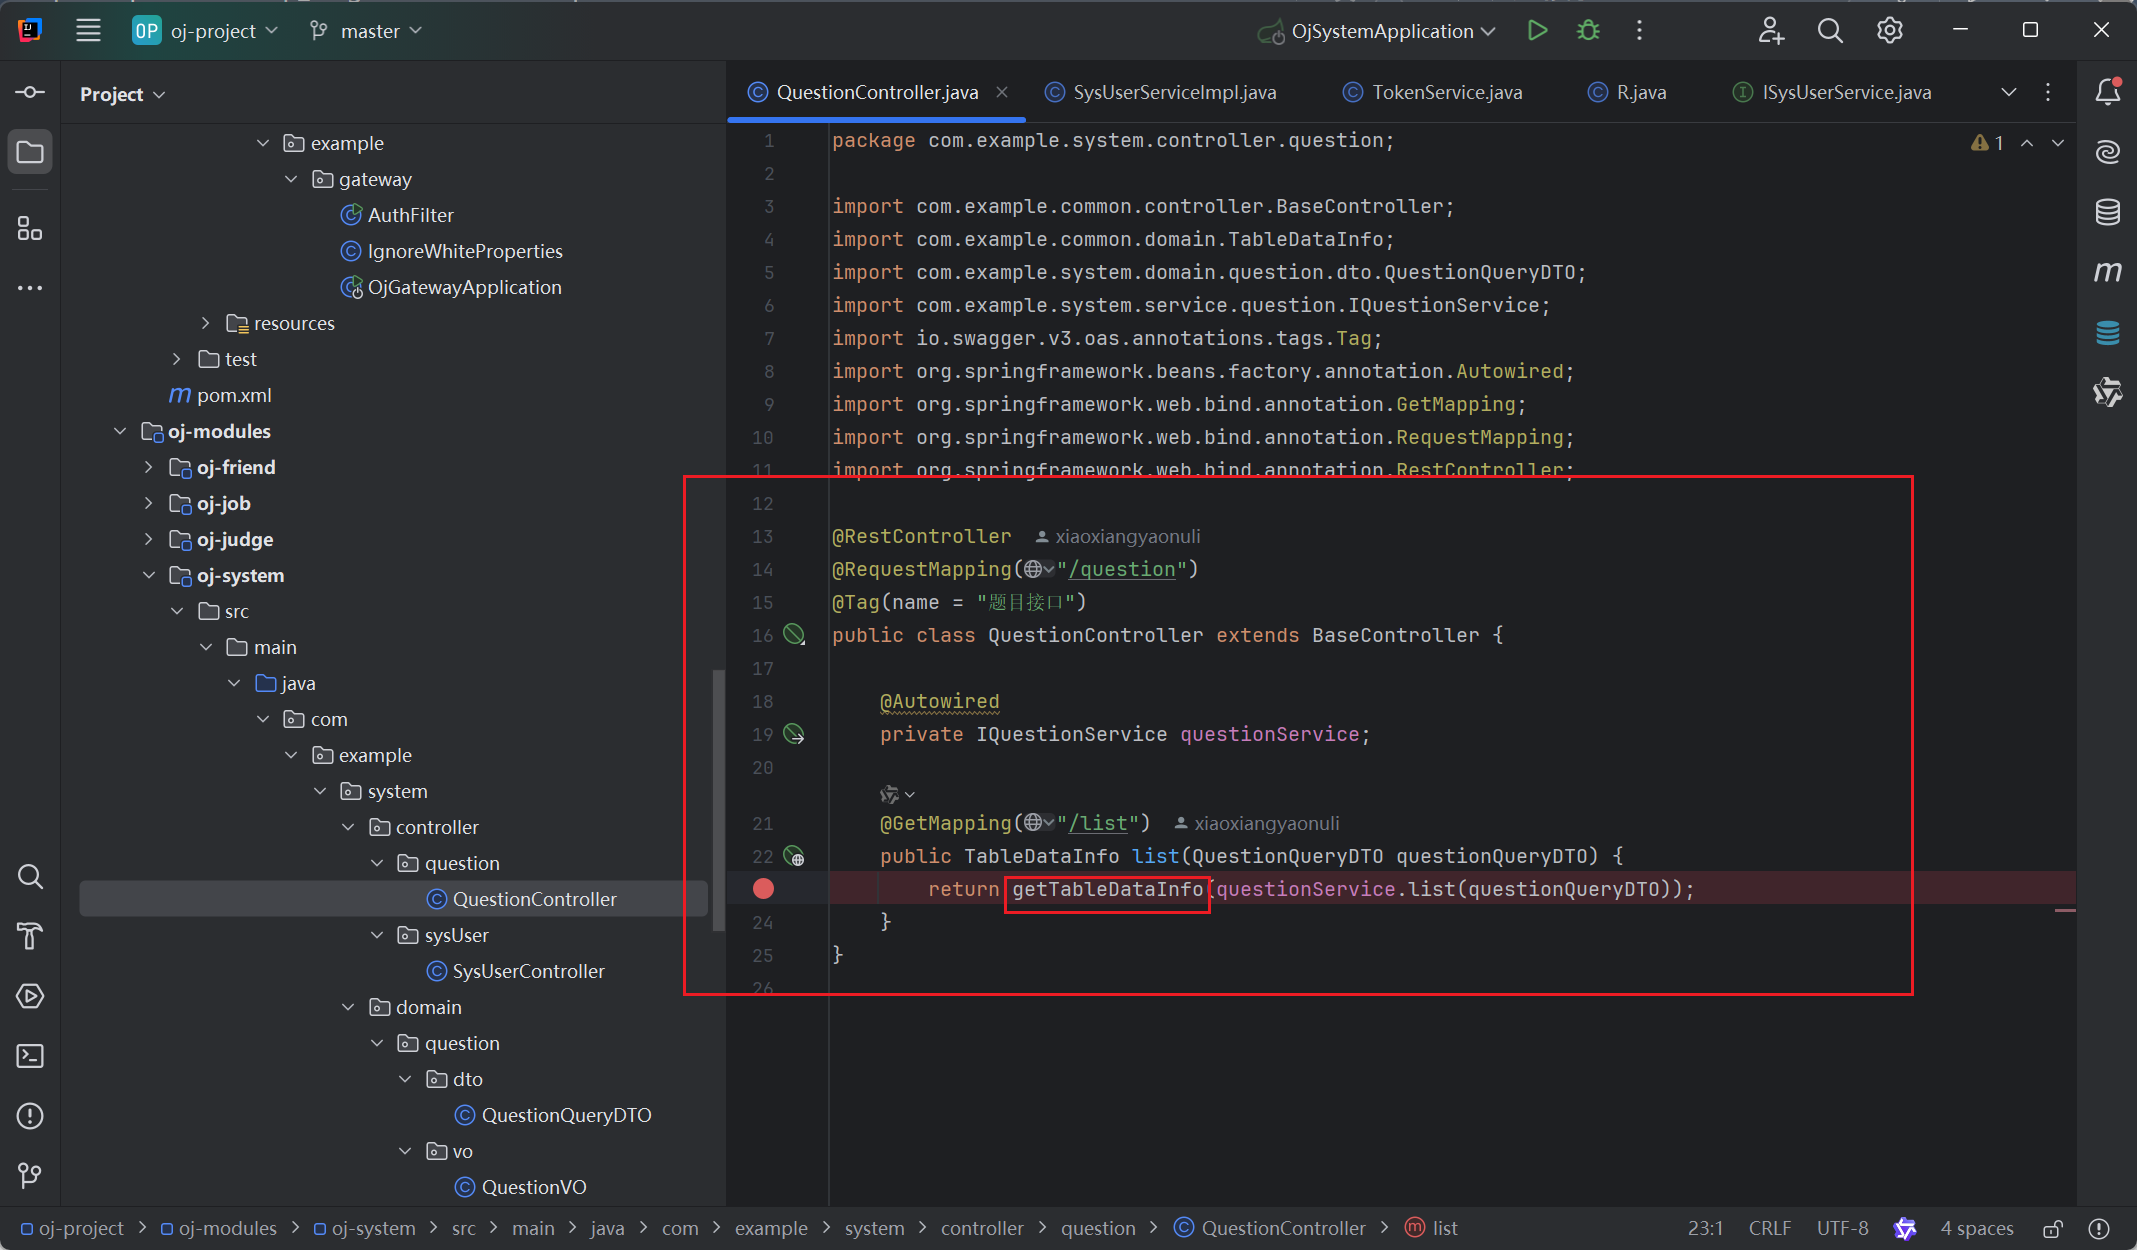Start debugging with the bug icon
Image resolution: width=2137 pixels, height=1250 pixels.
(1588, 31)
